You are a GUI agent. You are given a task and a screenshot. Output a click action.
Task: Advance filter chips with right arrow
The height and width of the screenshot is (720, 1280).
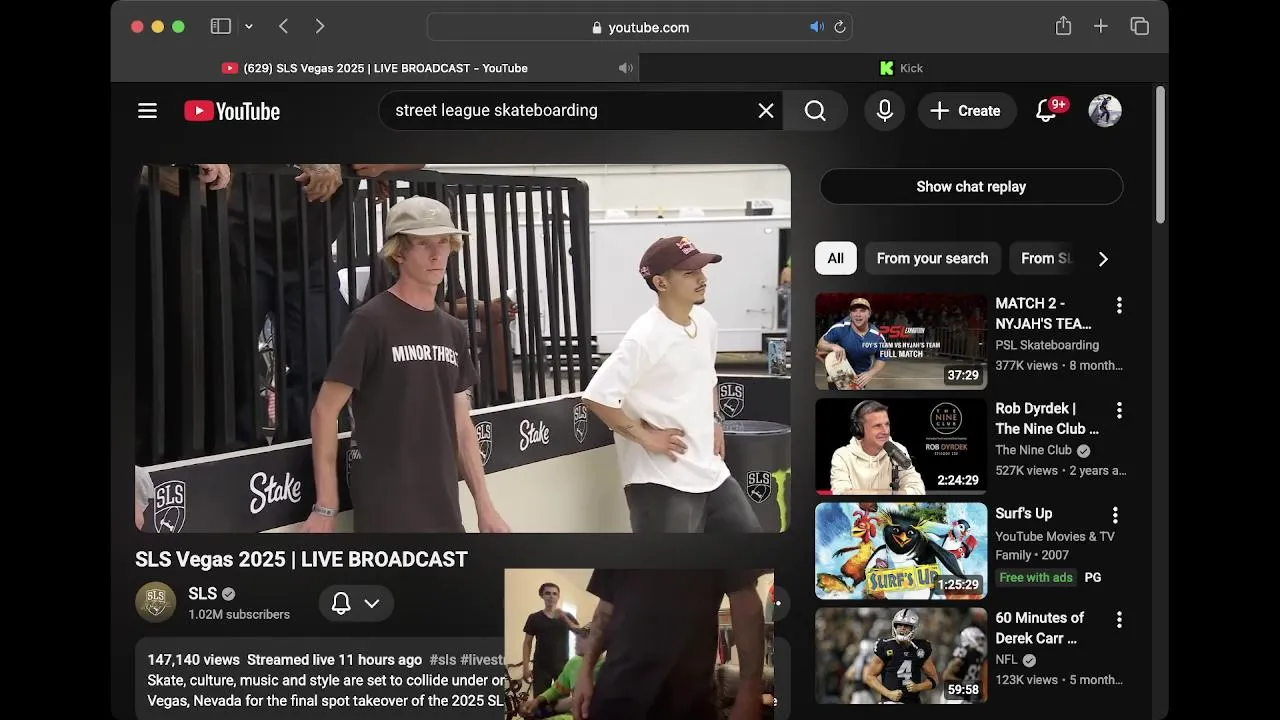1103,259
